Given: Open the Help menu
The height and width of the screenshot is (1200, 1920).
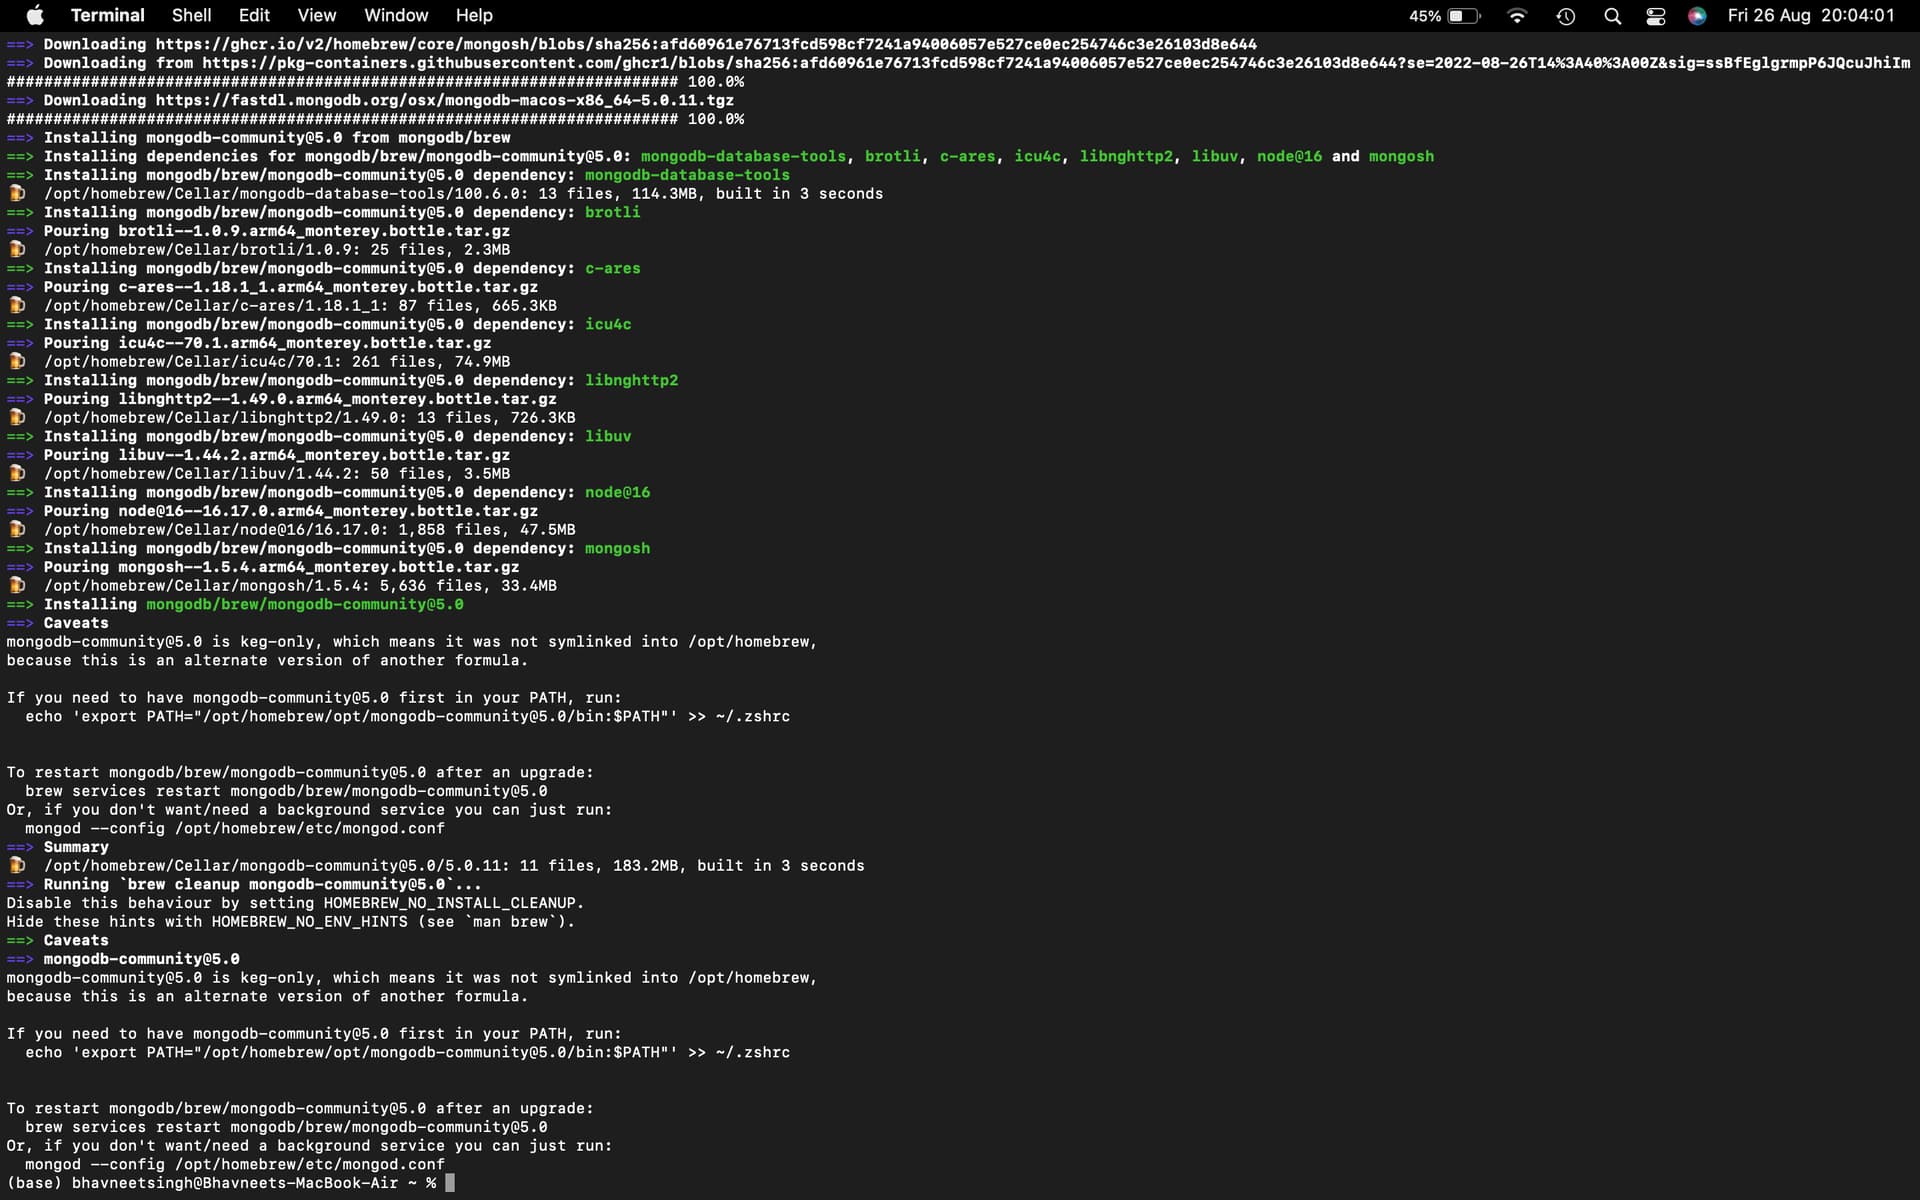Looking at the screenshot, I should (x=474, y=15).
